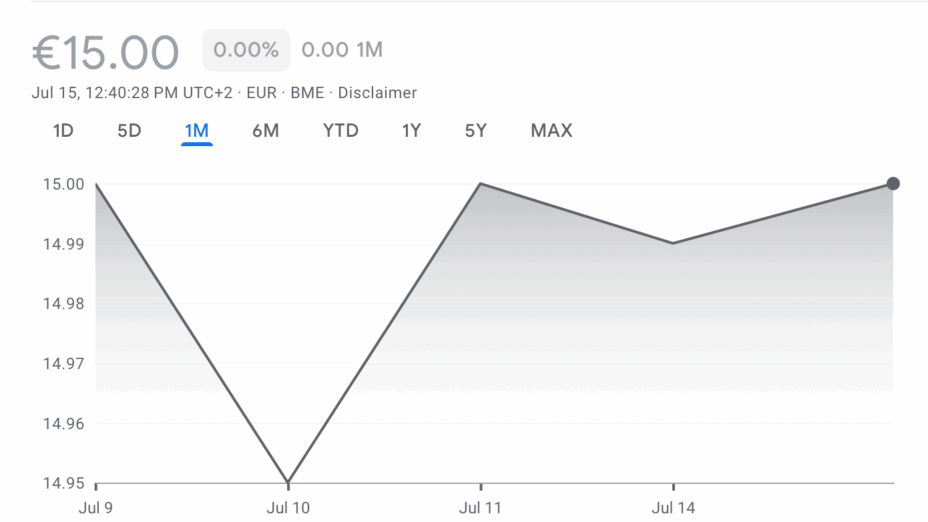Click the Jul 14 axis label
This screenshot has height=522, width=928.
pos(672,508)
